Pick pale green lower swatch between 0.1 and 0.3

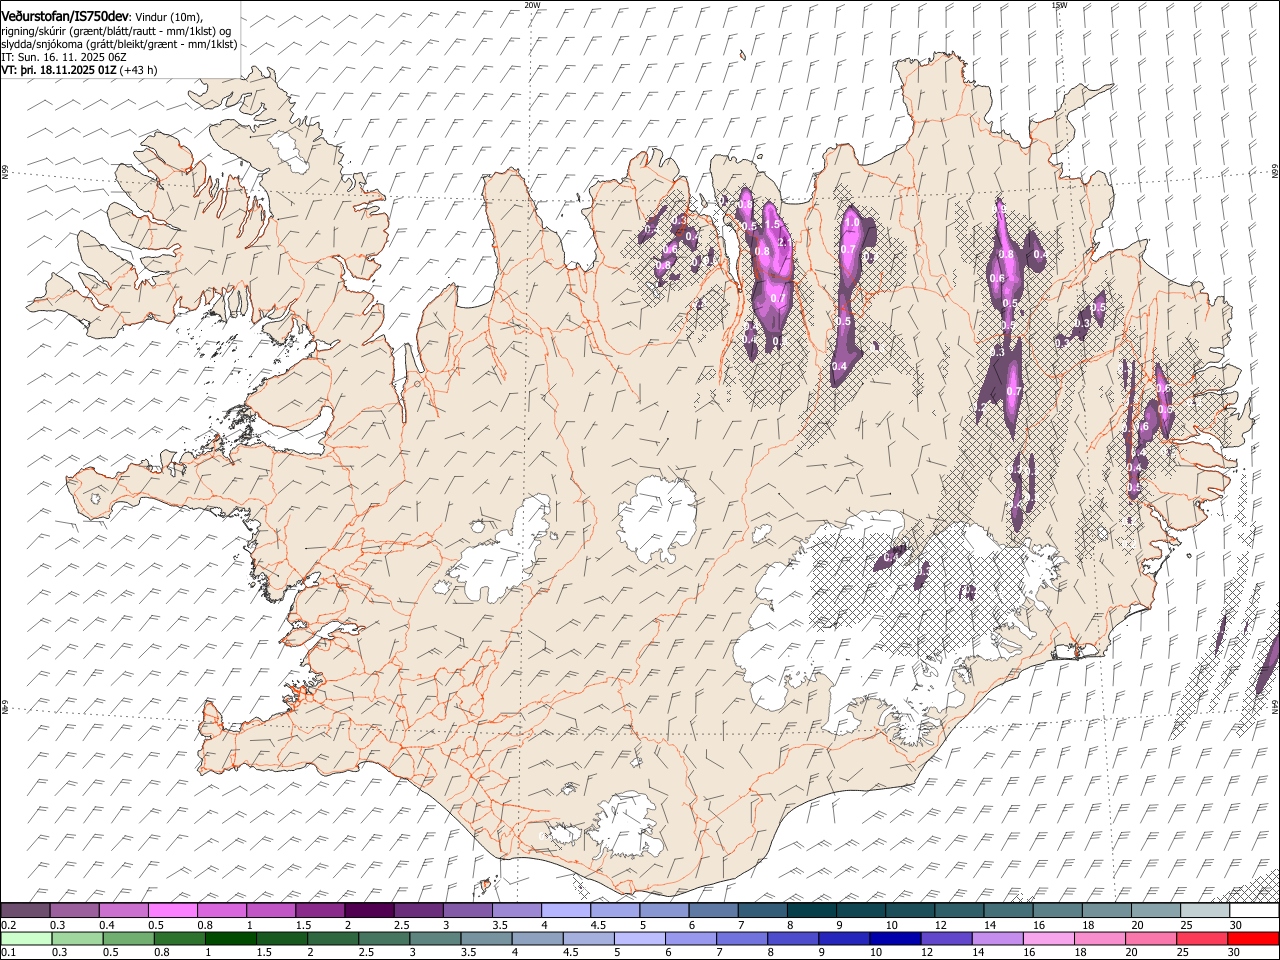pyautogui.click(x=27, y=938)
